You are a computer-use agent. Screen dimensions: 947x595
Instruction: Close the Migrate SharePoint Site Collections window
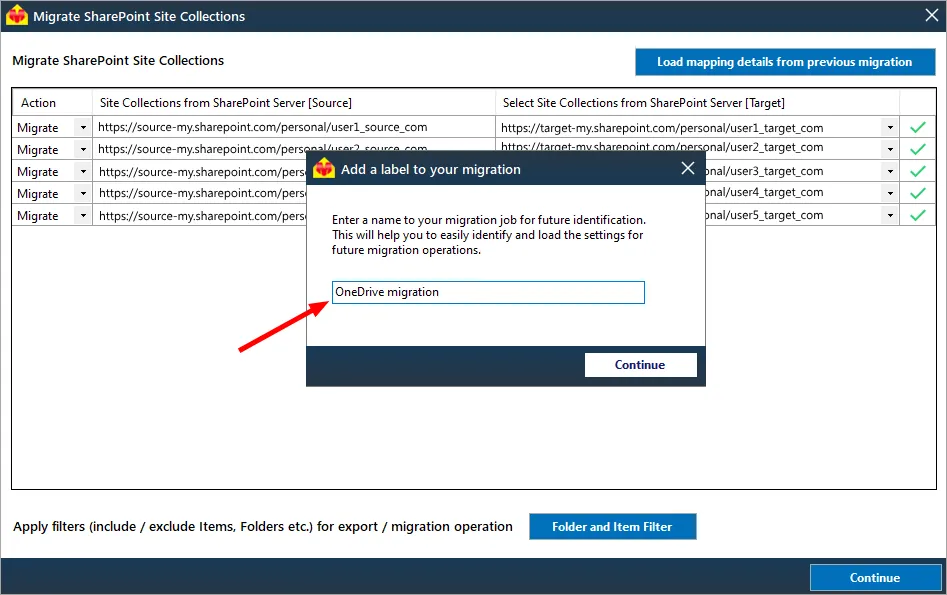click(931, 15)
